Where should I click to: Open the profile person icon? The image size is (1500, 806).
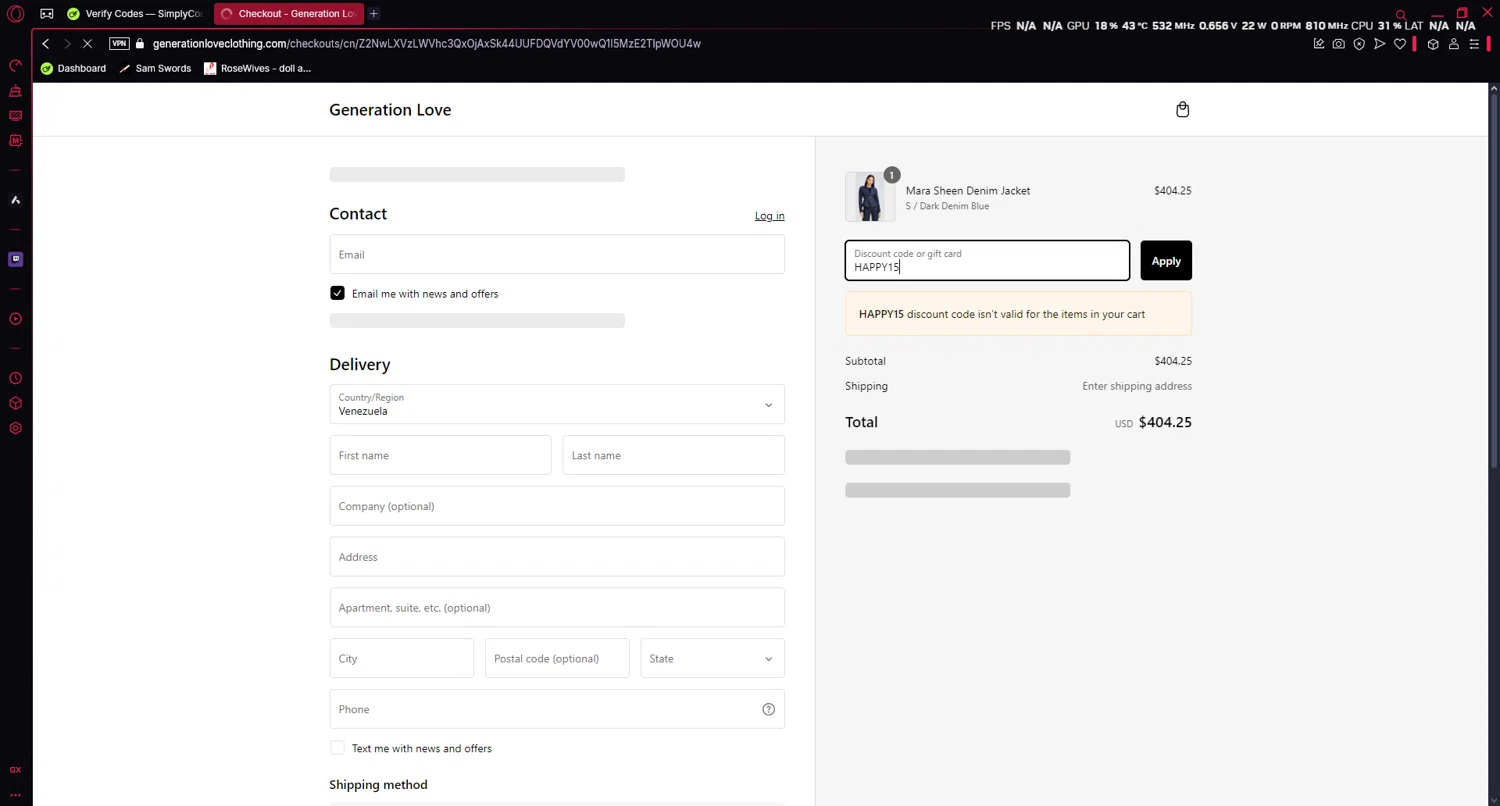[1454, 44]
